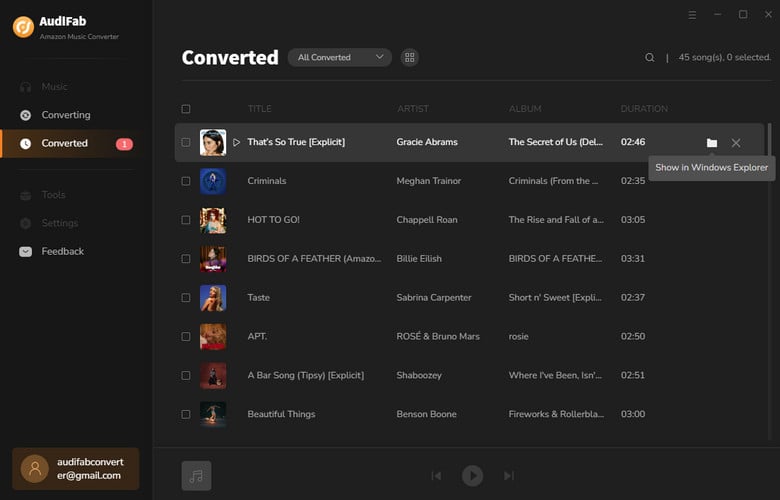Image resolution: width=780 pixels, height=500 pixels.
Task: Skip to the previous track
Action: pyautogui.click(x=436, y=476)
